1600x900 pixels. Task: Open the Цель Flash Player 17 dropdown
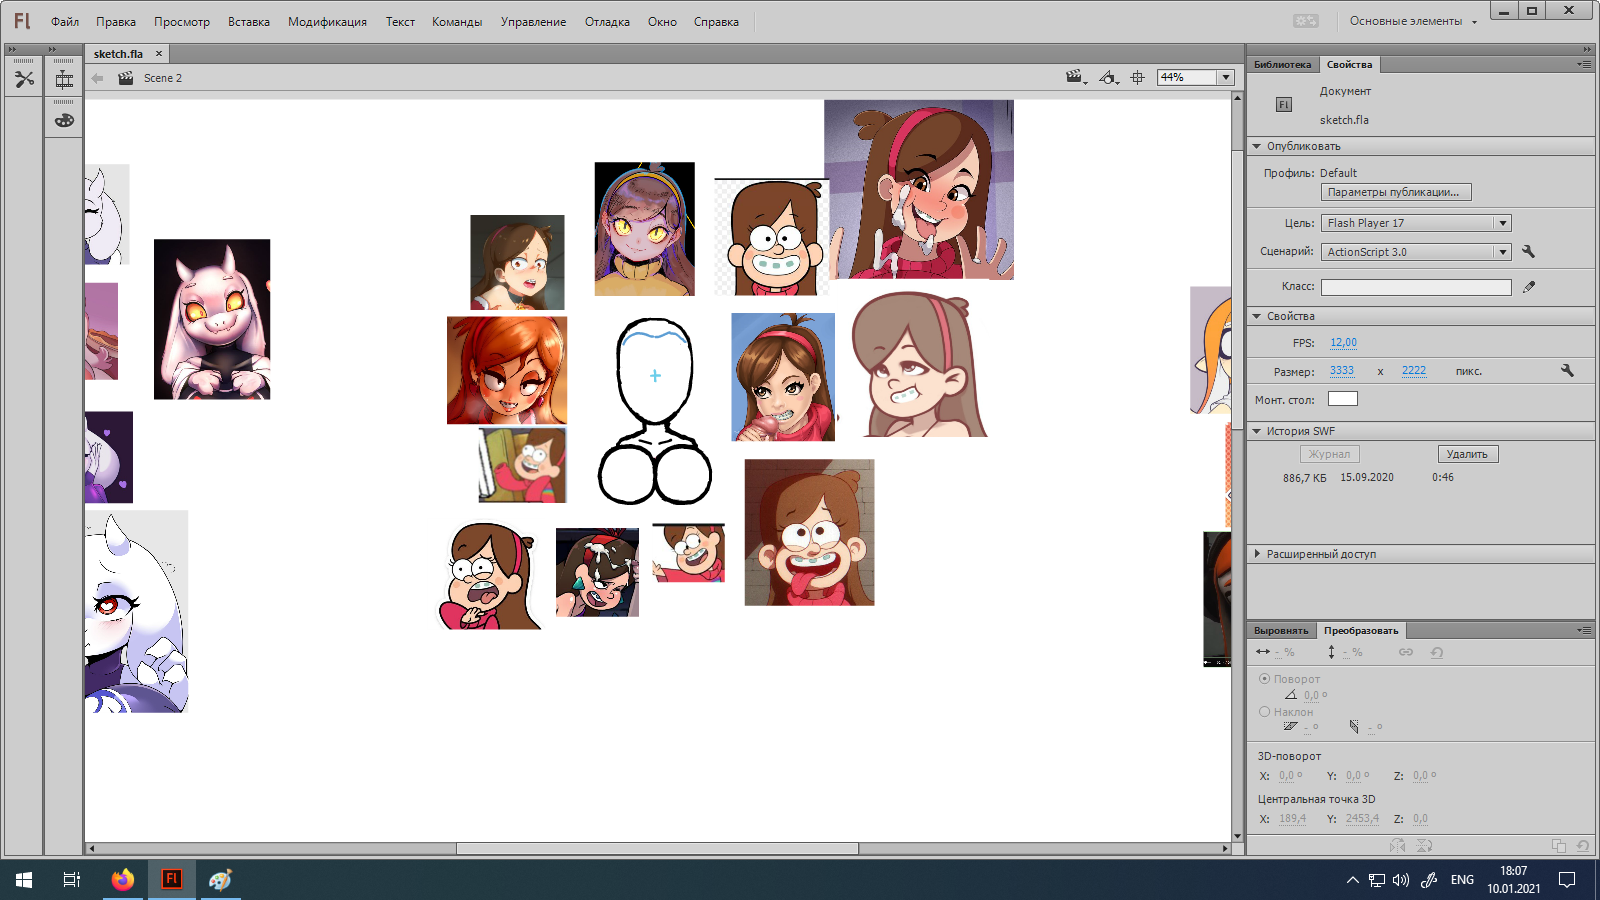(1416, 223)
